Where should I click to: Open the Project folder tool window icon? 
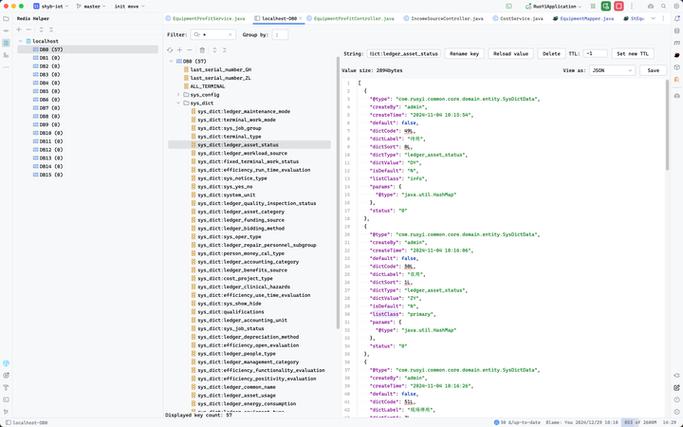(6, 19)
